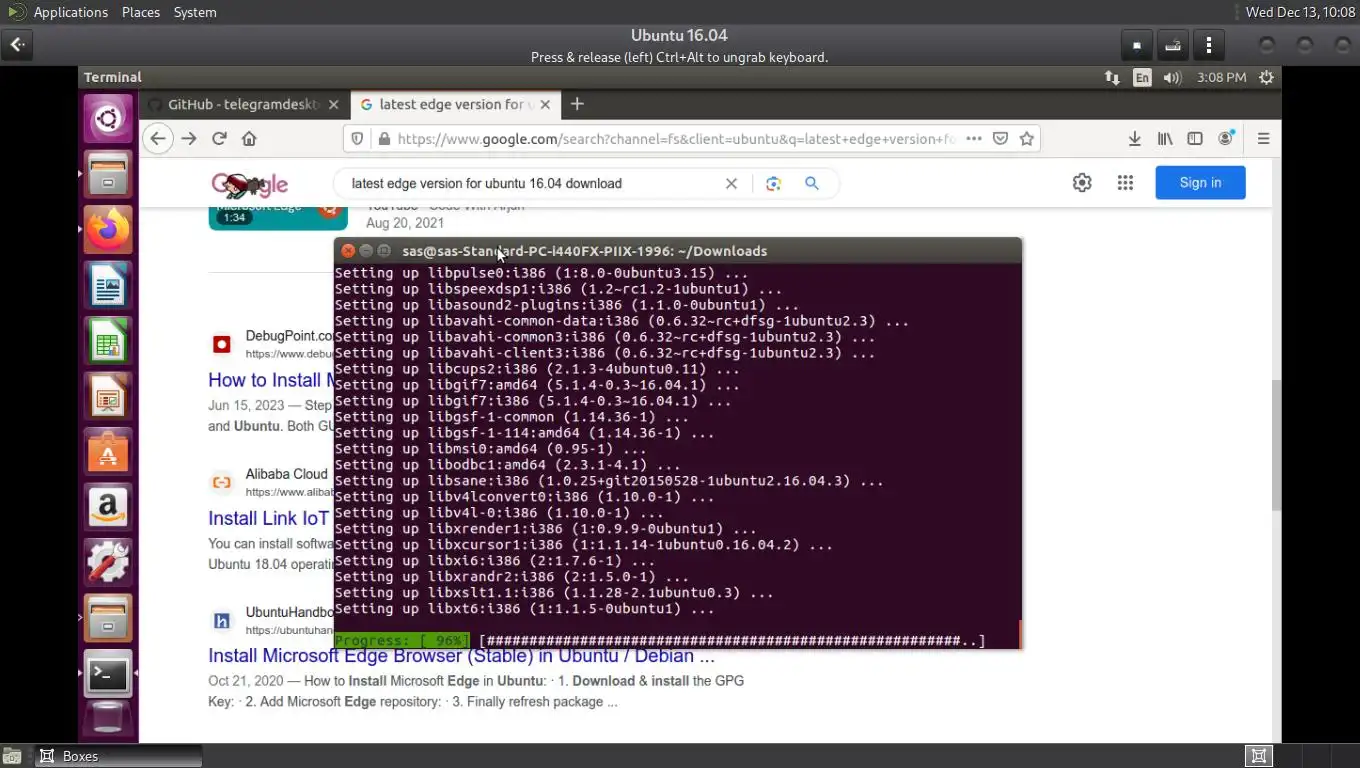Open Install Microsoft Edge Browser result
The height and width of the screenshot is (768, 1360).
coord(461,656)
